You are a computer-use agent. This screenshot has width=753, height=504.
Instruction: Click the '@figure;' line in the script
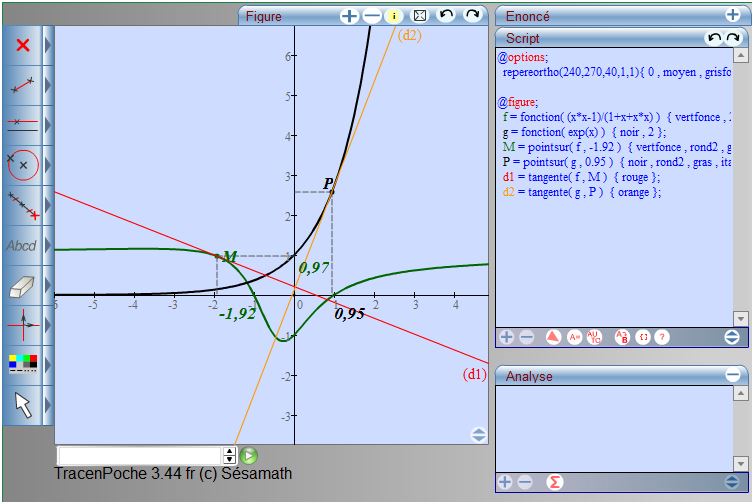518,102
